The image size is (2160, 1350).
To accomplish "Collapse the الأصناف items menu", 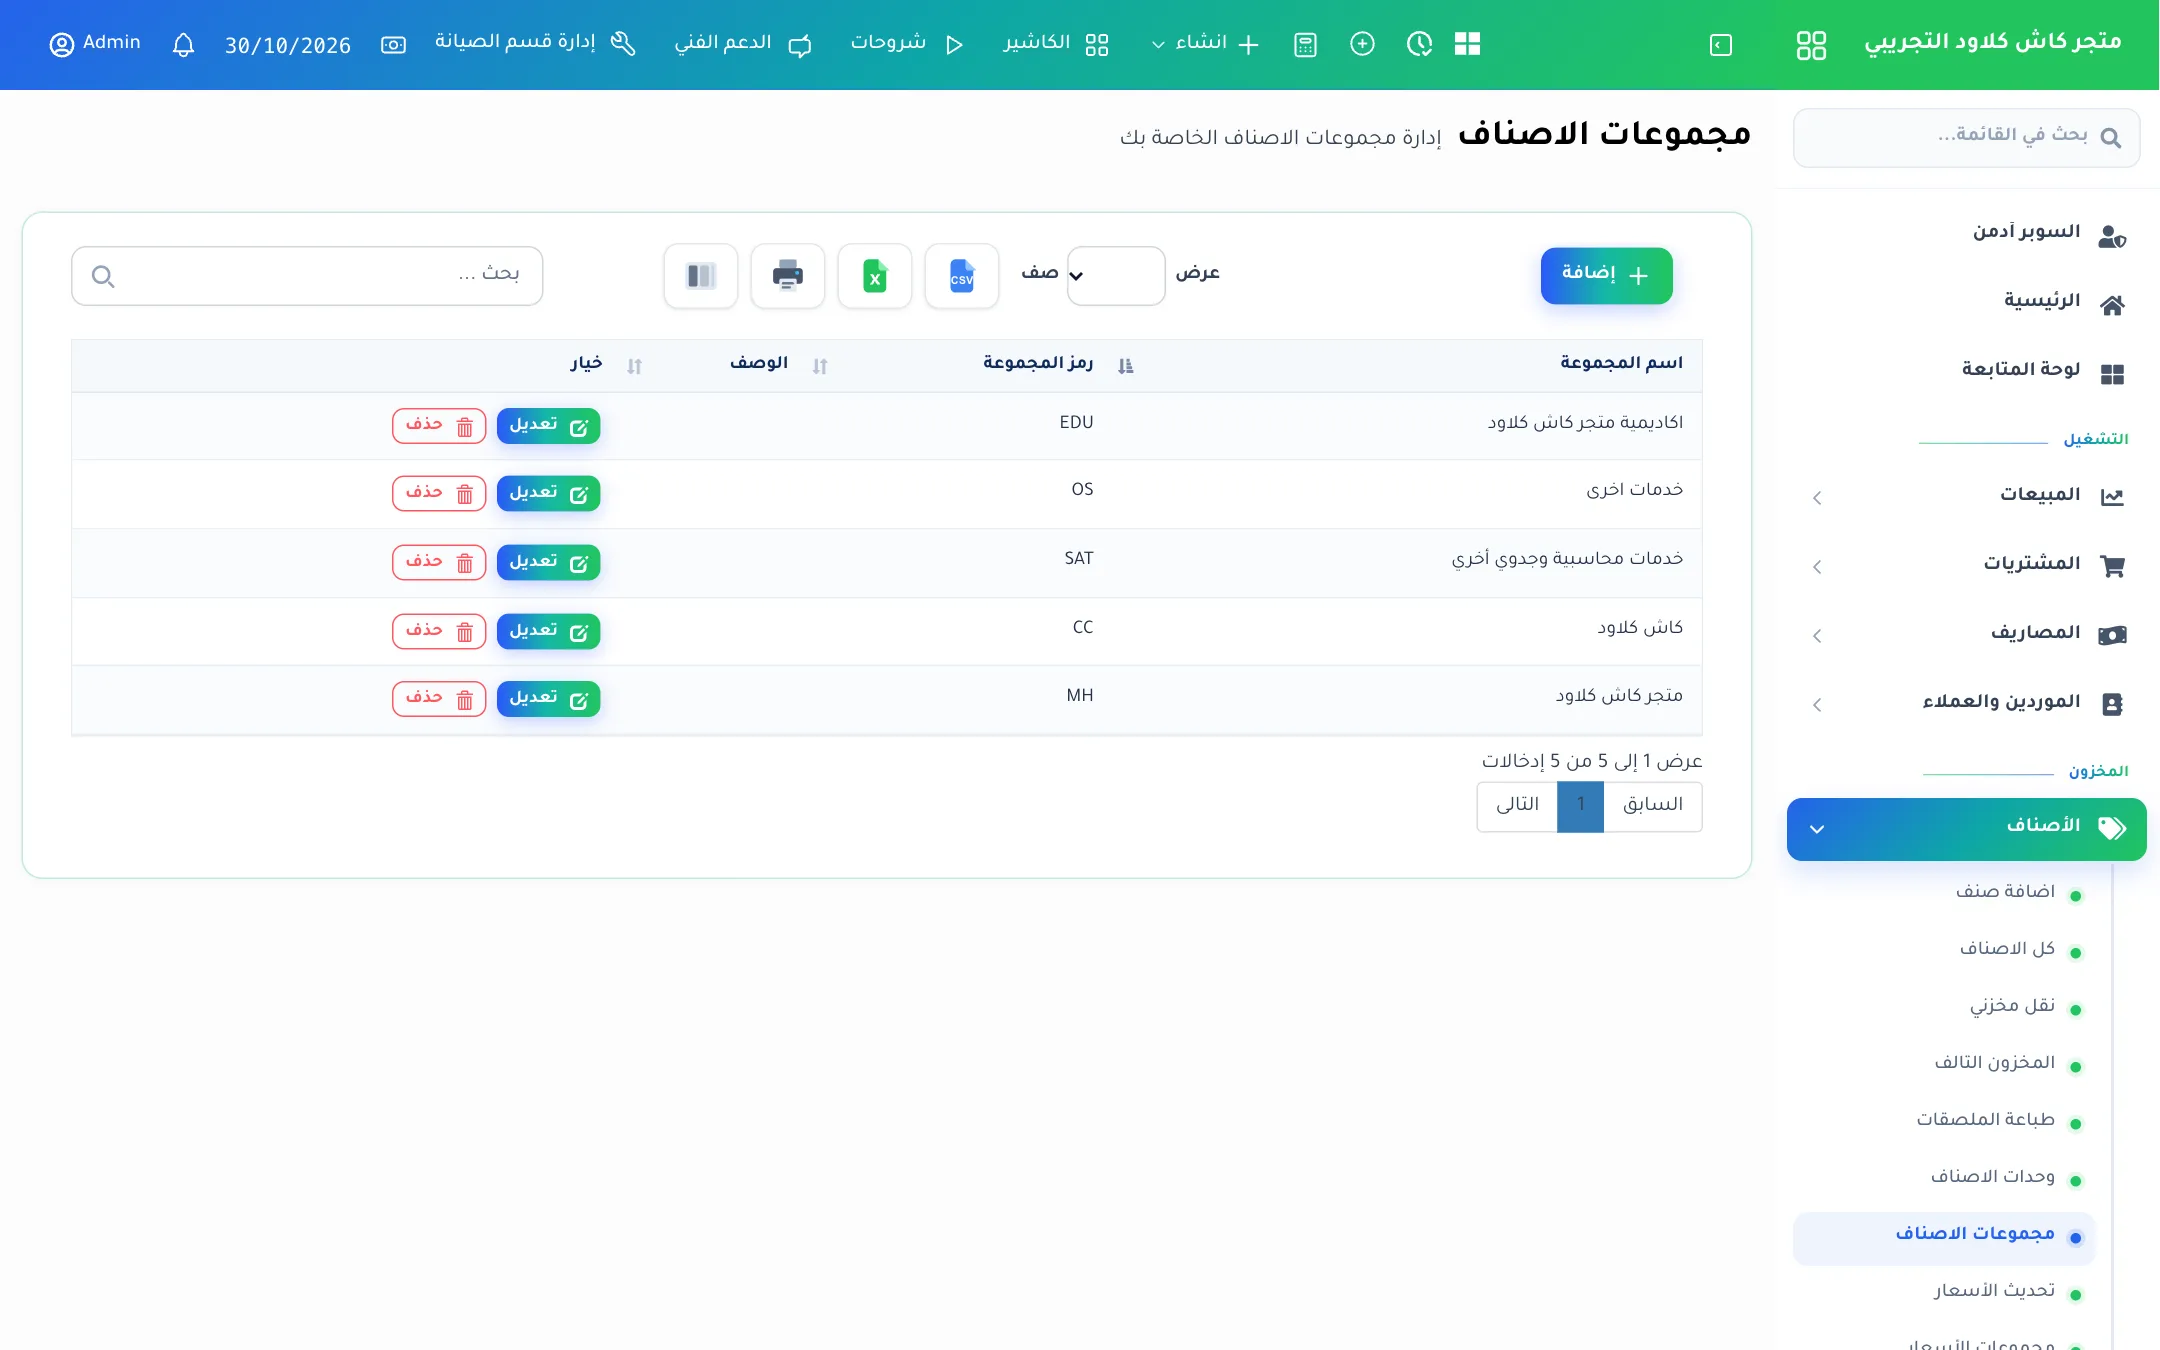I will coord(1966,829).
